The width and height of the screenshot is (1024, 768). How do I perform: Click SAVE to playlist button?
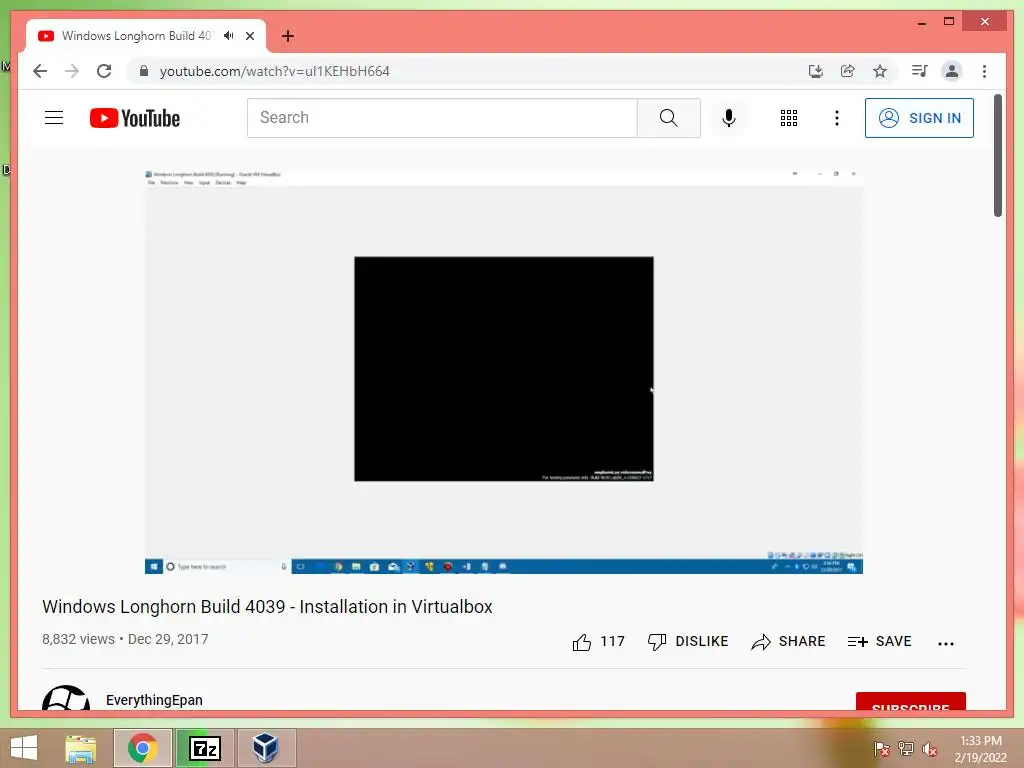[x=879, y=642]
